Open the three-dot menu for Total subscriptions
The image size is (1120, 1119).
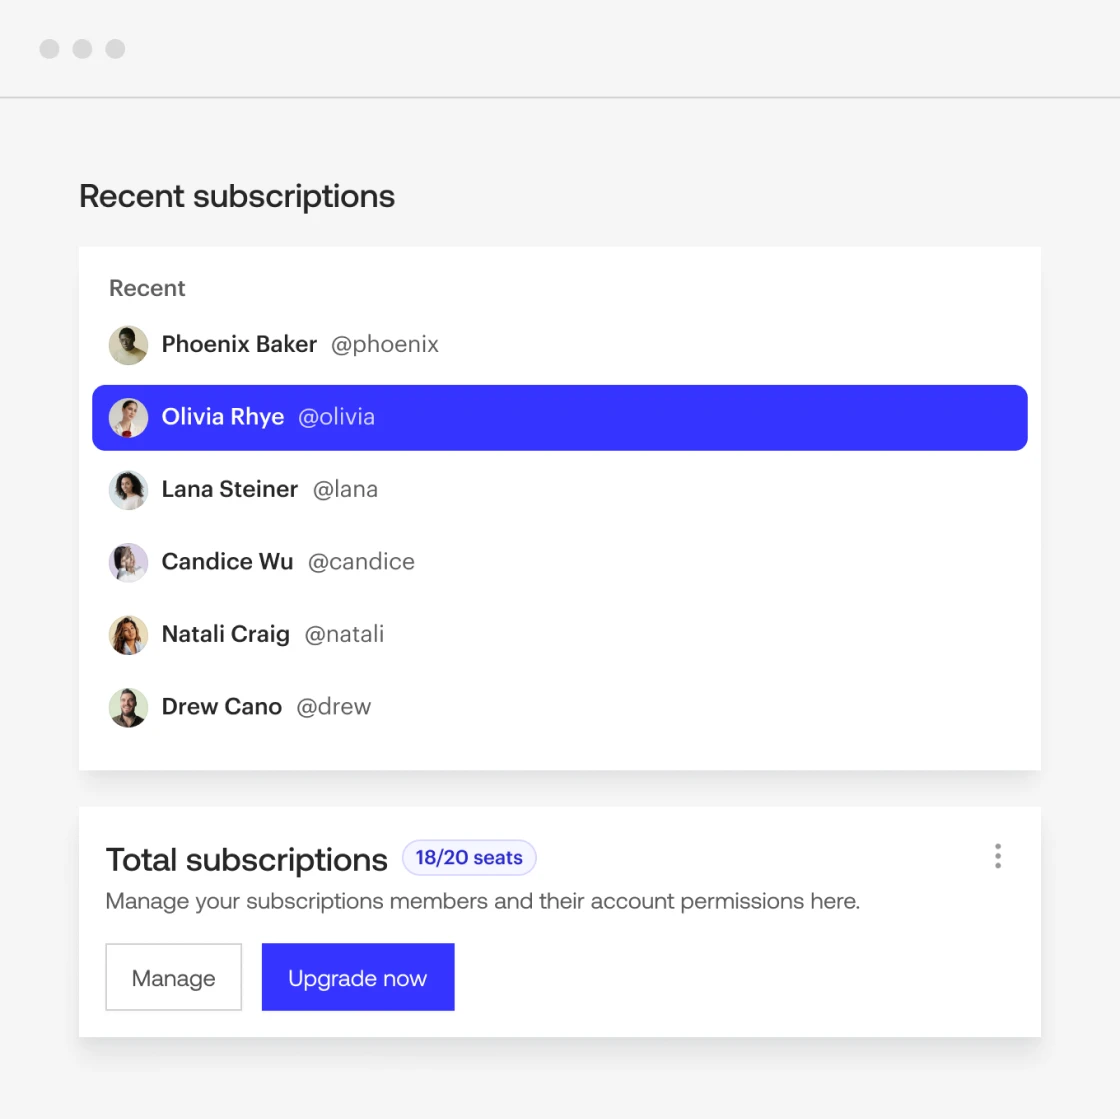997,856
